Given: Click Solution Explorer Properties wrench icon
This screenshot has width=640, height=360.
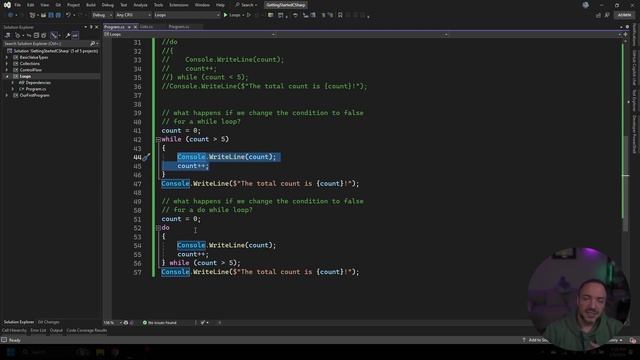Looking at the screenshot, I should tap(68, 36).
